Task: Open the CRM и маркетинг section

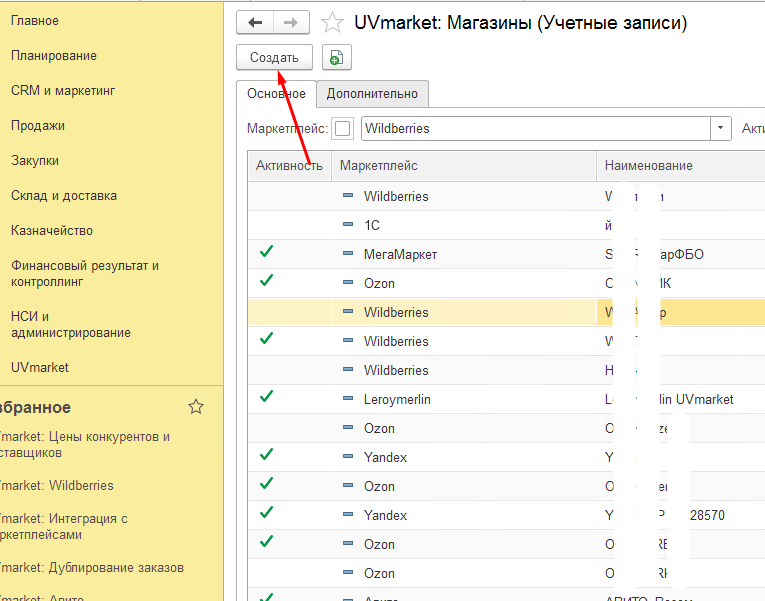Action: point(63,91)
